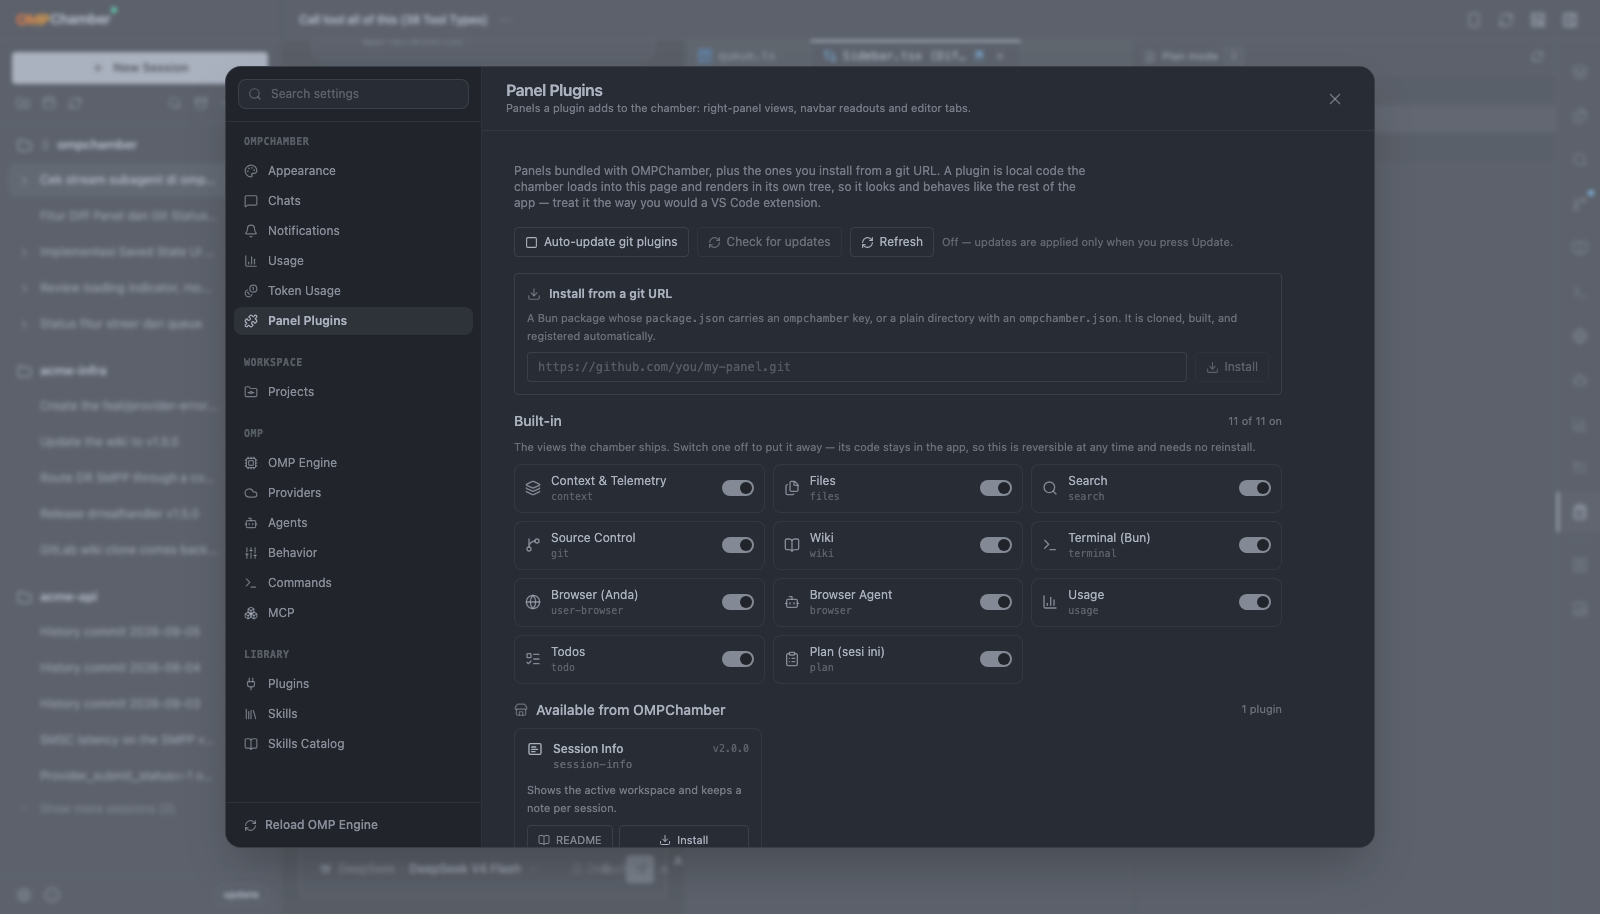Click the Context & Telemetry layers icon

(533, 489)
